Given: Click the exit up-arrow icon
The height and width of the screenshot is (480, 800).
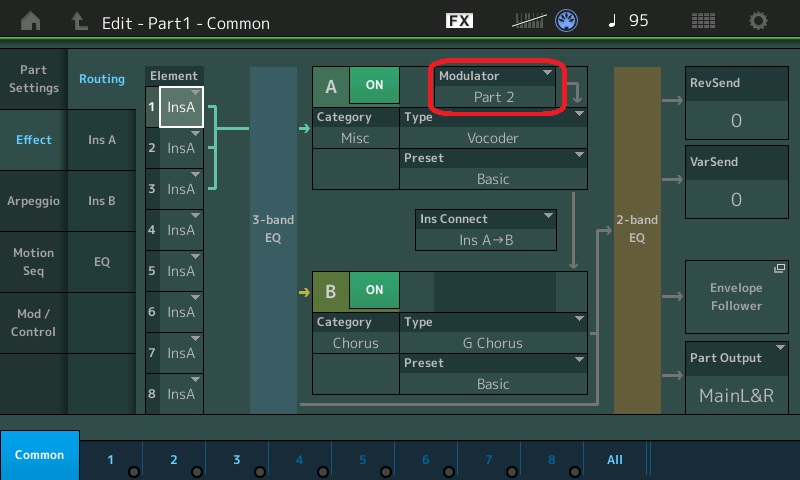Looking at the screenshot, I should [x=80, y=21].
